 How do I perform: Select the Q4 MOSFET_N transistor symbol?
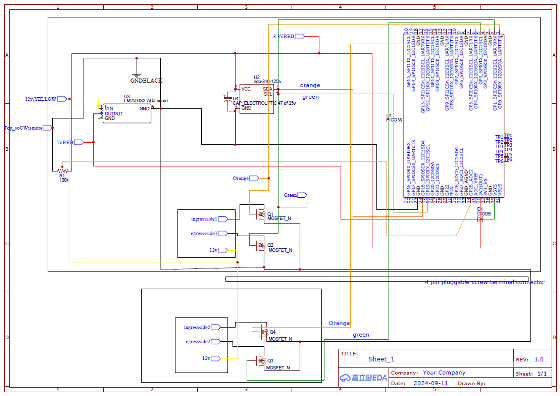click(263, 332)
